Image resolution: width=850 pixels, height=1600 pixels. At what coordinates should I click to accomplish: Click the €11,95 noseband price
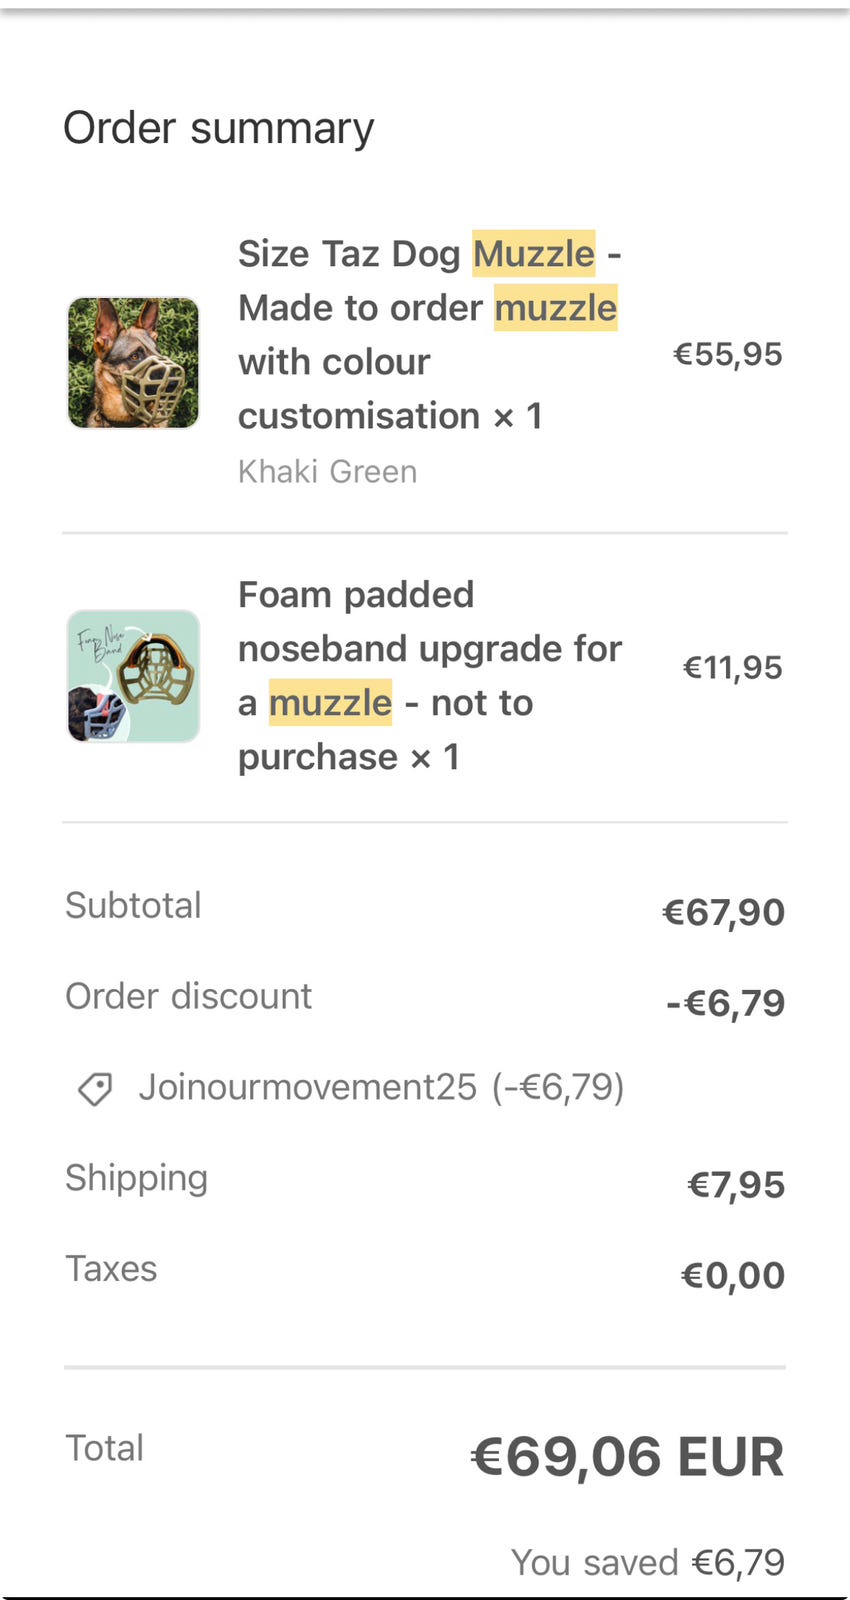[x=732, y=667]
